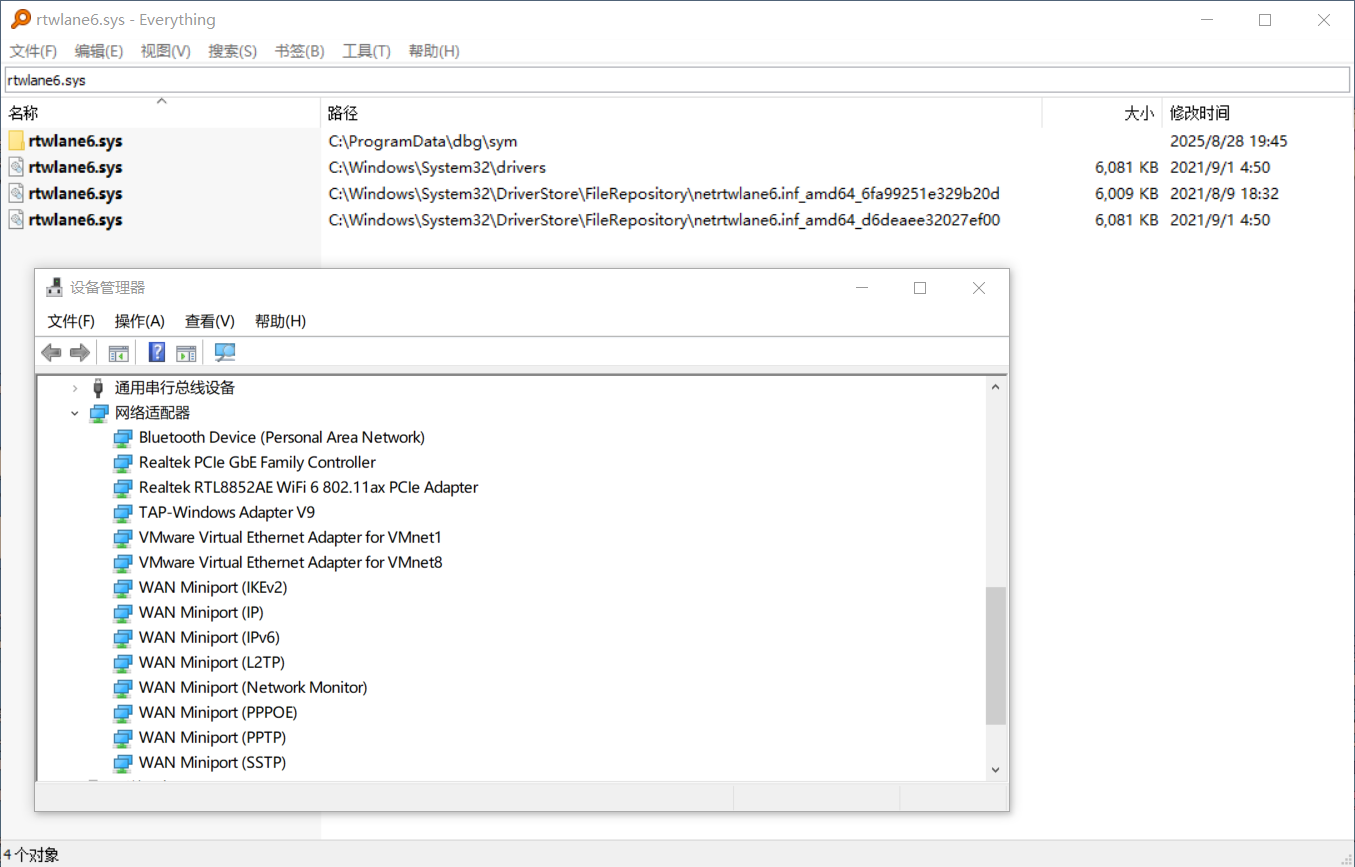The height and width of the screenshot is (867, 1355).
Task: Sort results by the 名称 column header
Action: tap(161, 113)
